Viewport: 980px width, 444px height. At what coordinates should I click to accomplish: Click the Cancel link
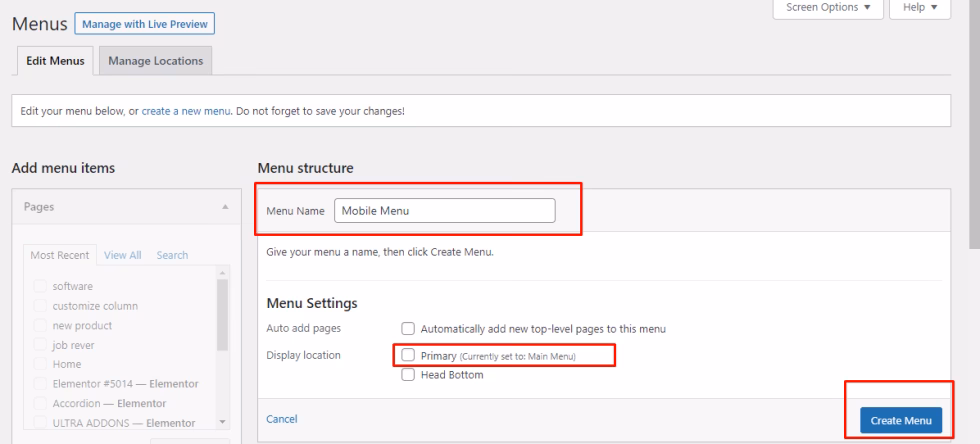(x=282, y=419)
